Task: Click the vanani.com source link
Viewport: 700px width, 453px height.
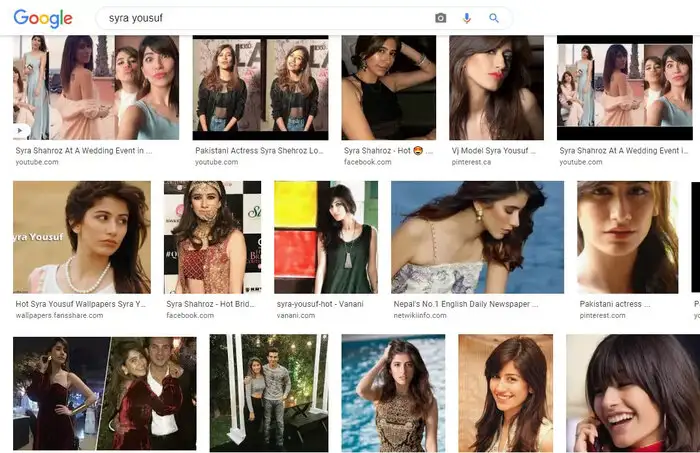Action: [x=295, y=315]
